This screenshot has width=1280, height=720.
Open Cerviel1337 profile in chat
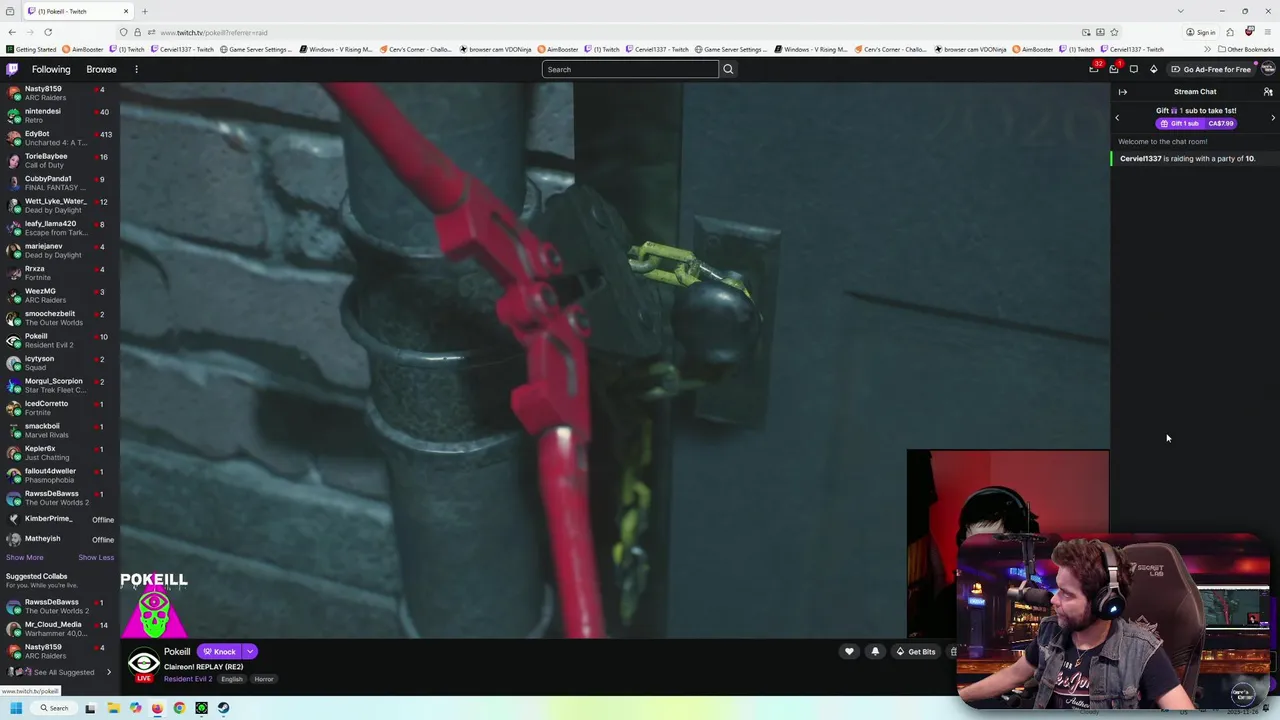[x=1141, y=158]
